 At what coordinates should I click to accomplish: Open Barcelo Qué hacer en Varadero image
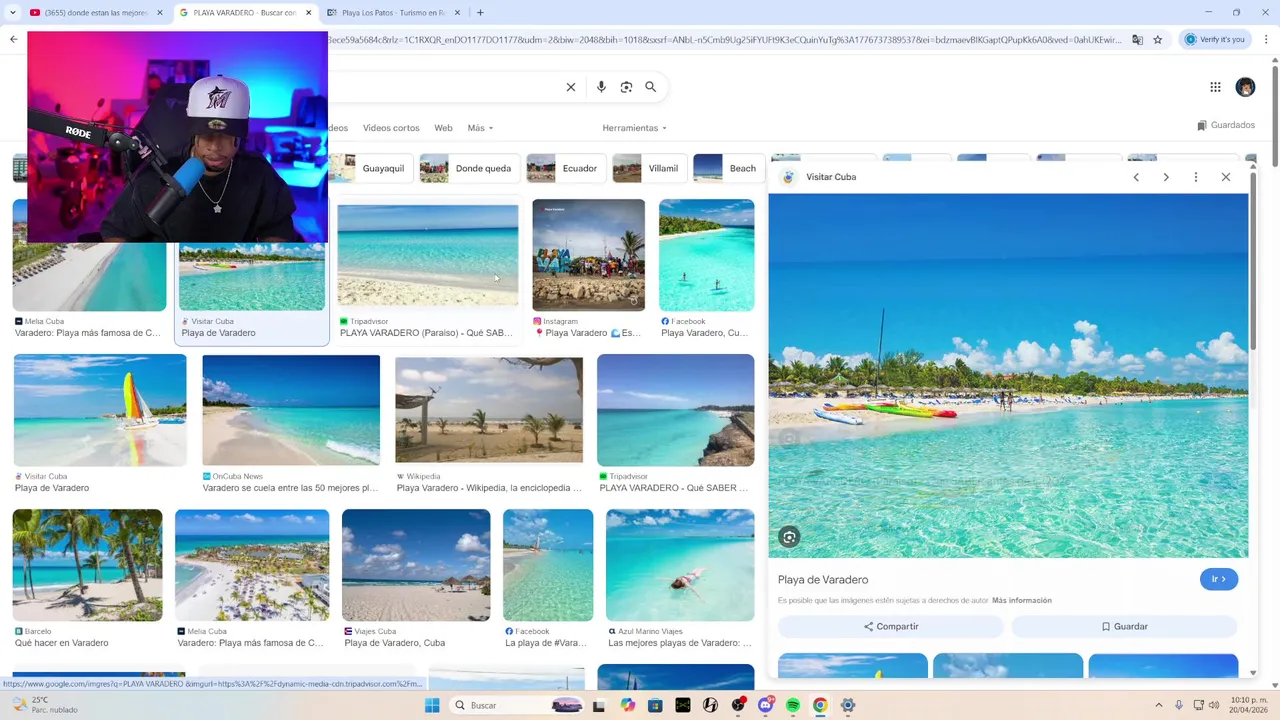87,565
